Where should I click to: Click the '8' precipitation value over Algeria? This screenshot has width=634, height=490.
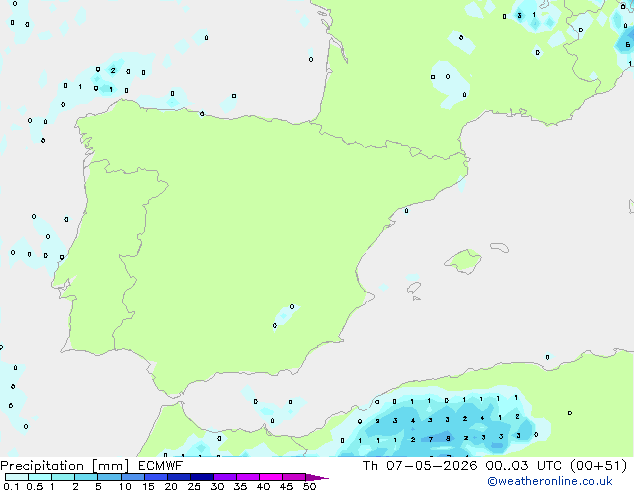point(448,438)
